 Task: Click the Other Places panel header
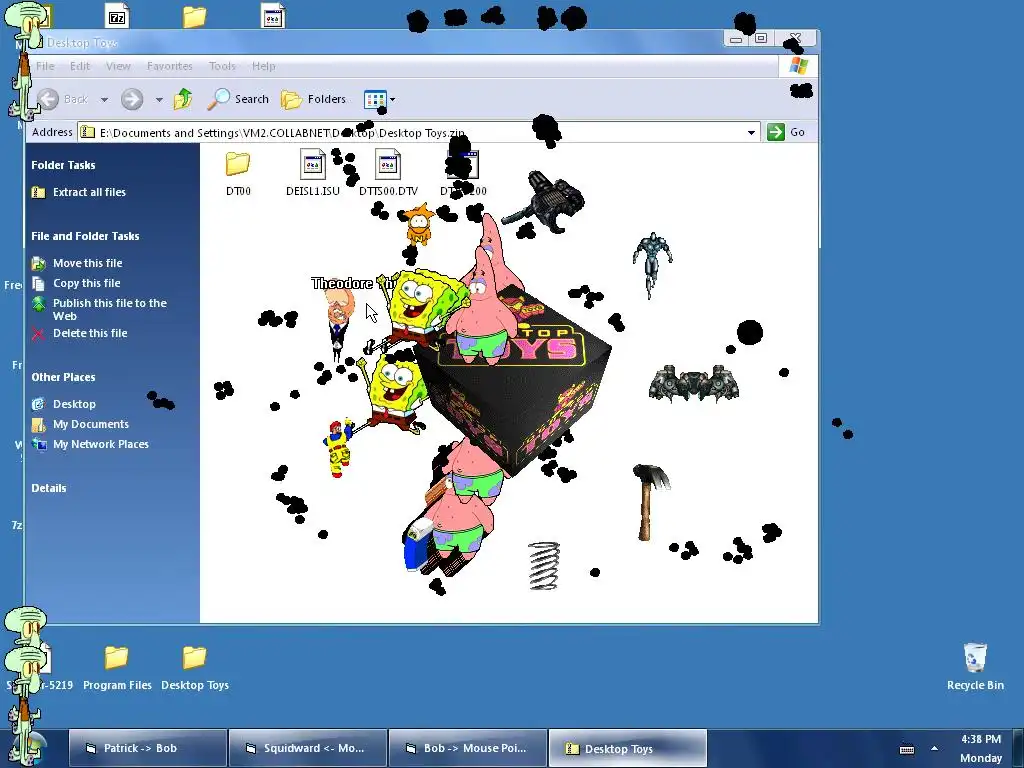coord(63,377)
